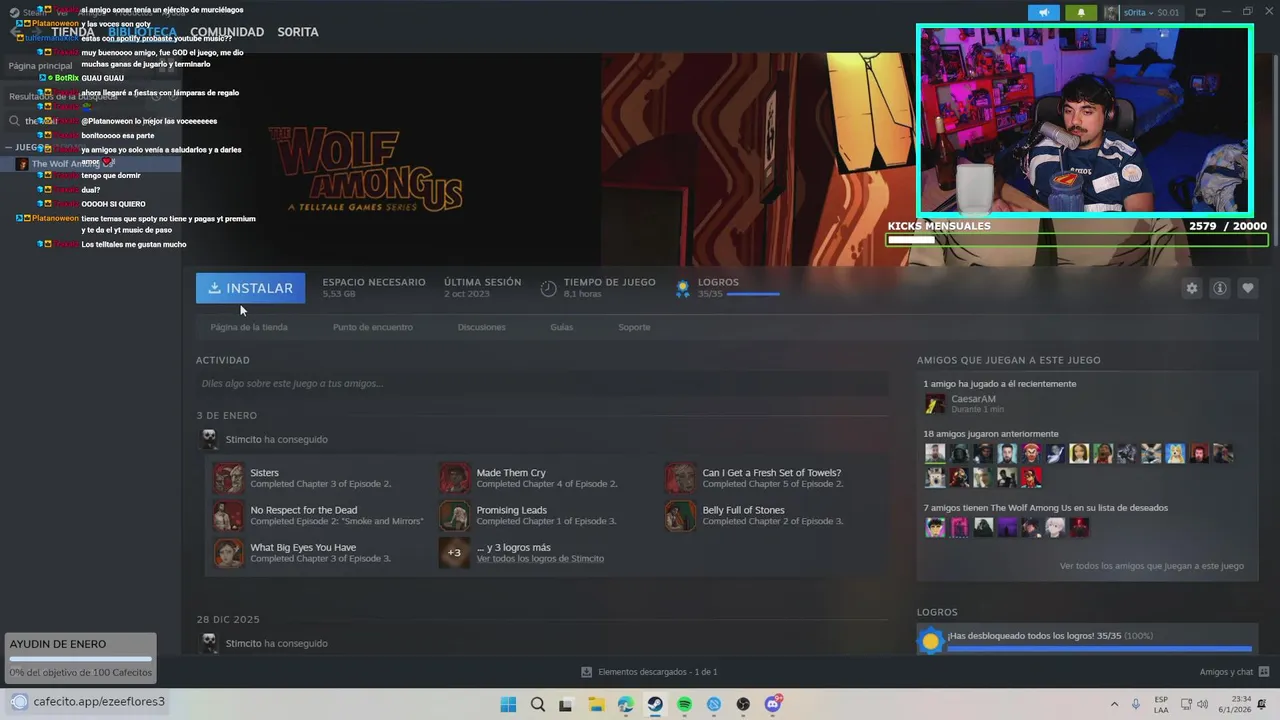Show game information circle icon
This screenshot has width=1280, height=720.
(1220, 288)
